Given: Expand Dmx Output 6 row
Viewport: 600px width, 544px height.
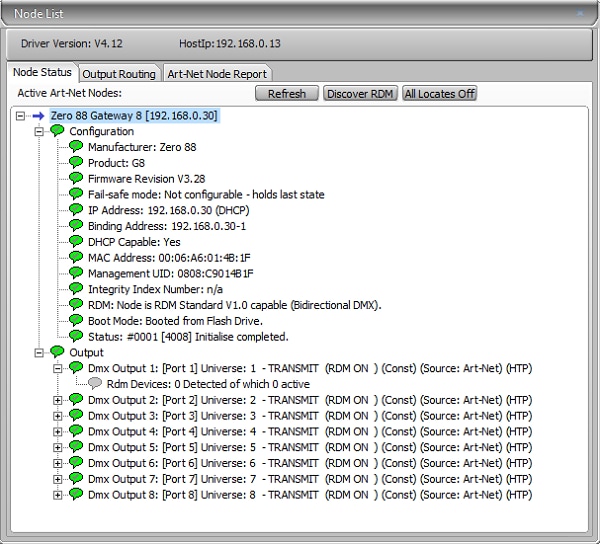Looking at the screenshot, I should click(x=58, y=463).
